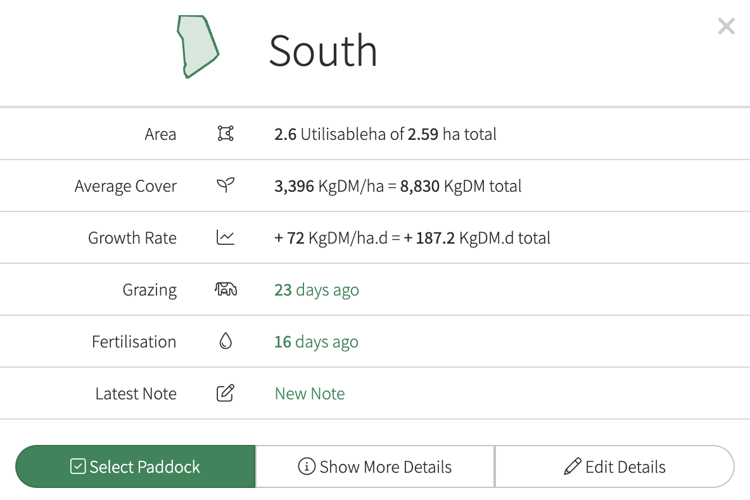Image resolution: width=750 pixels, height=500 pixels.
Task: Click Show More Details button
Action: click(x=375, y=467)
